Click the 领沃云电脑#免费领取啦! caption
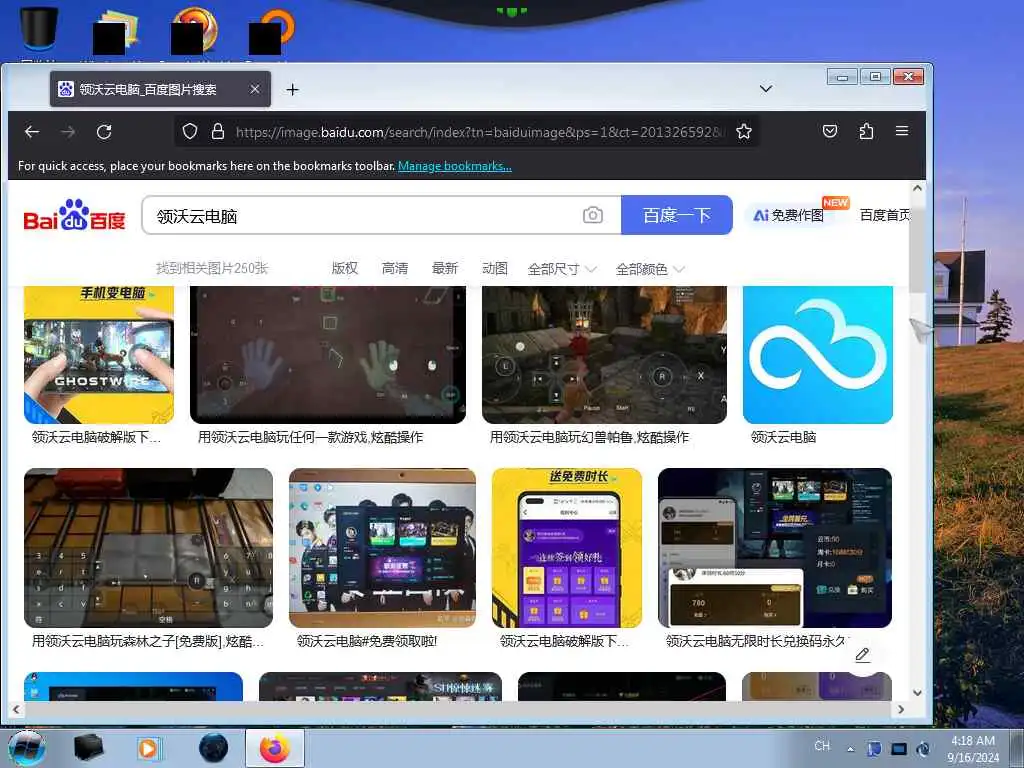The image size is (1024, 768). 367,641
